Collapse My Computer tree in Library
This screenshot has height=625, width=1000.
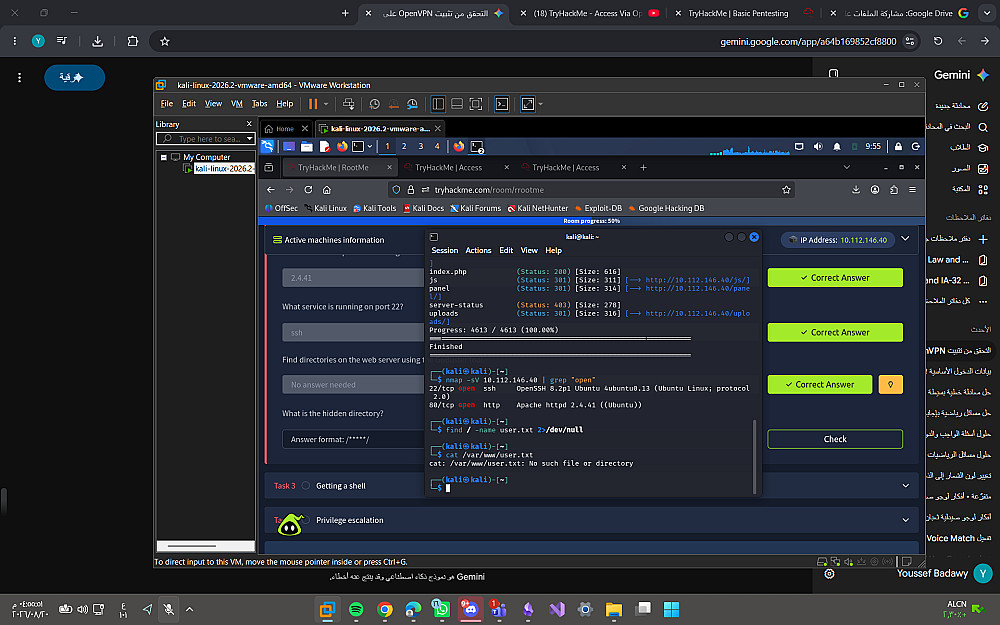pos(164,157)
